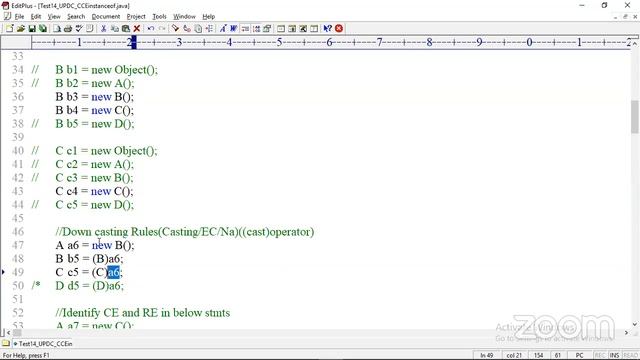Click the line 'B b3 = new B();'

[94, 97]
